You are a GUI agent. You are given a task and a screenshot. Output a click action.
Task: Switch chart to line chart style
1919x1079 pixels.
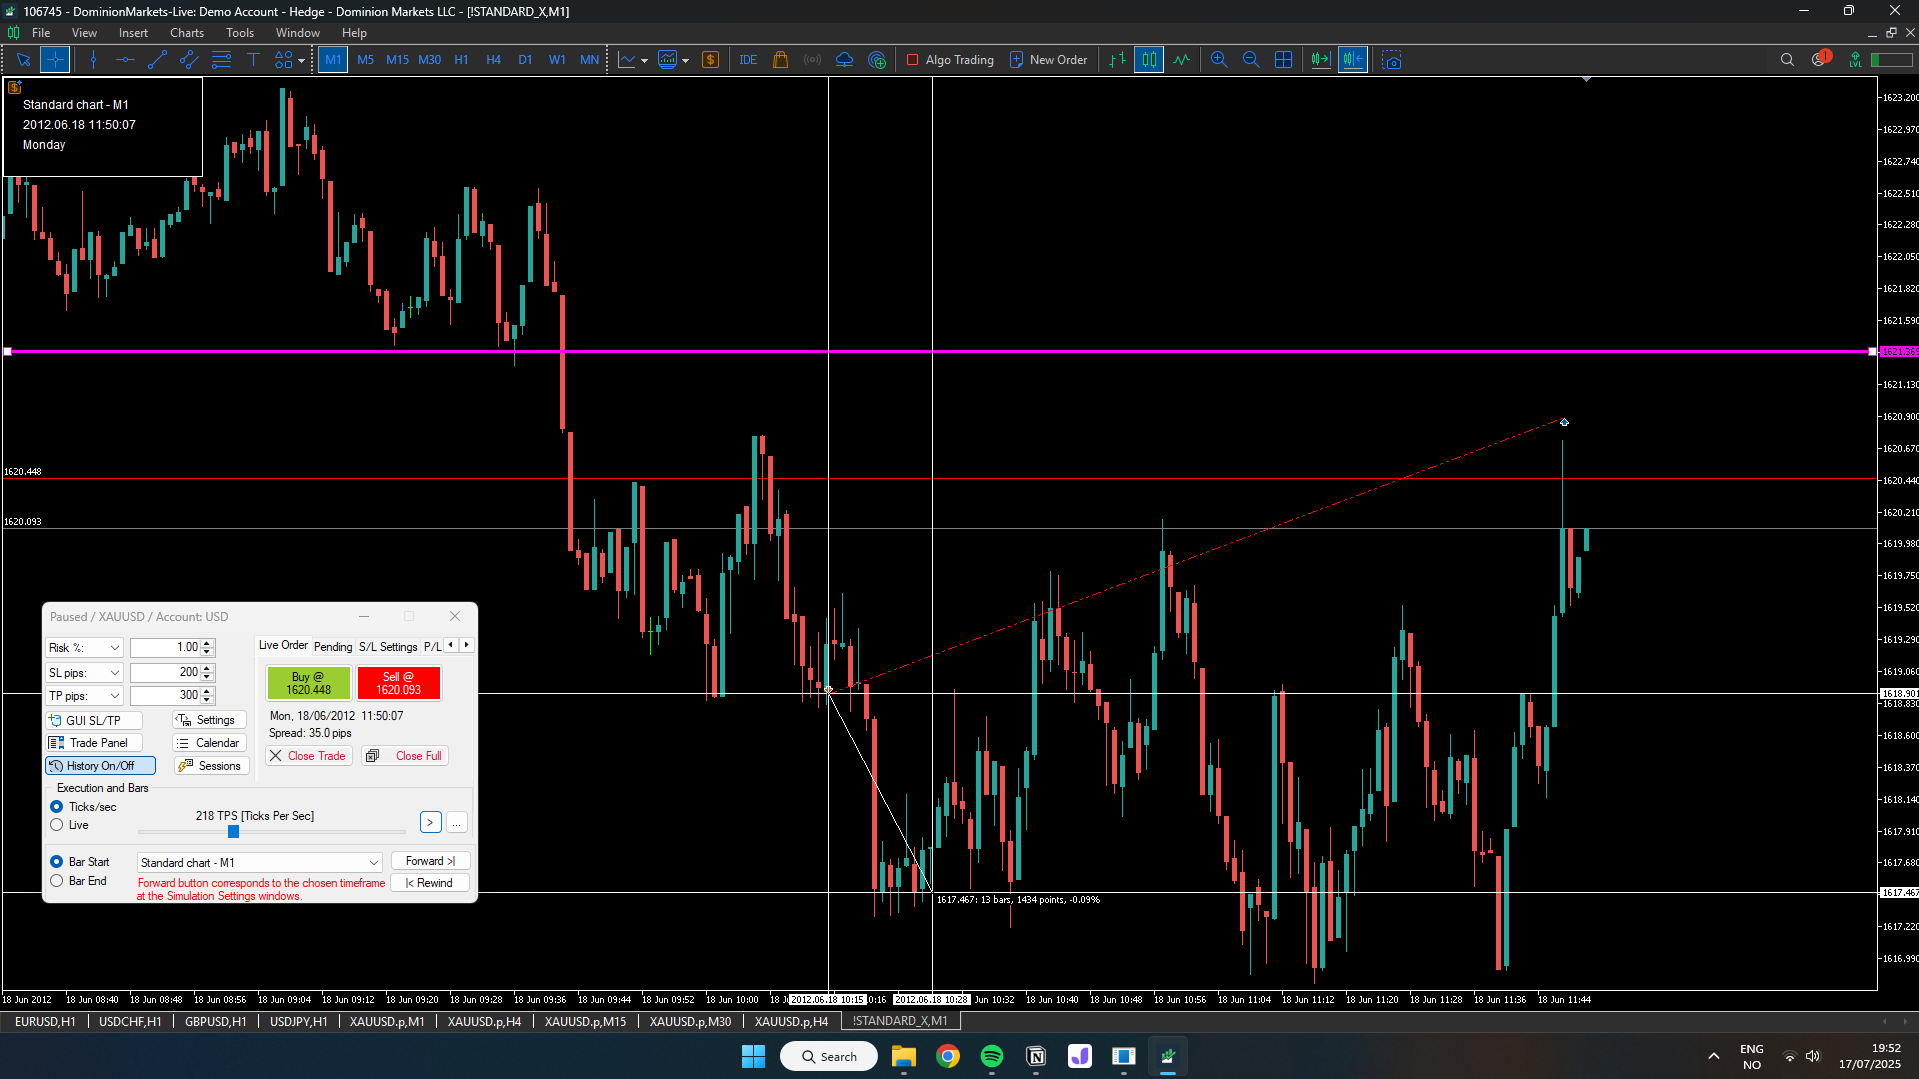tap(1181, 60)
